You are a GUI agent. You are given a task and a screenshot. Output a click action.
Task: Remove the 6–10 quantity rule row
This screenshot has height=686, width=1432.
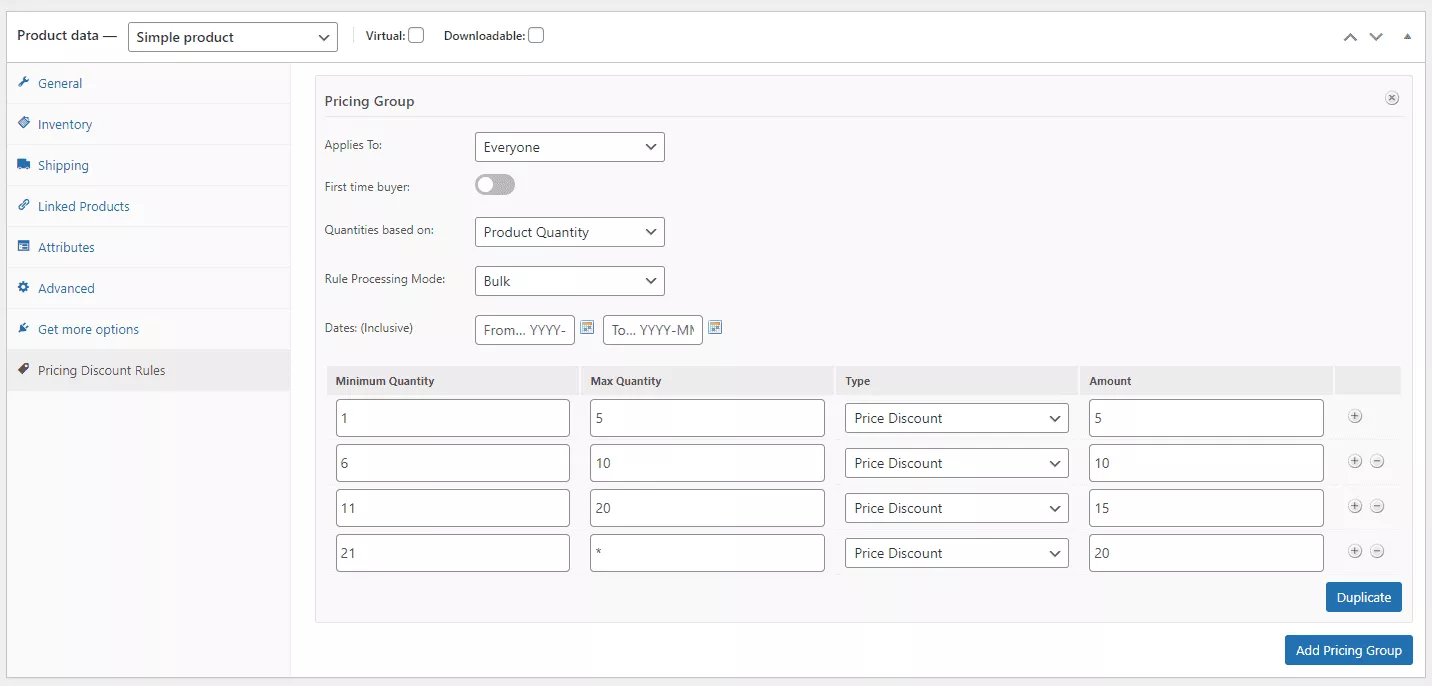[x=1377, y=461]
